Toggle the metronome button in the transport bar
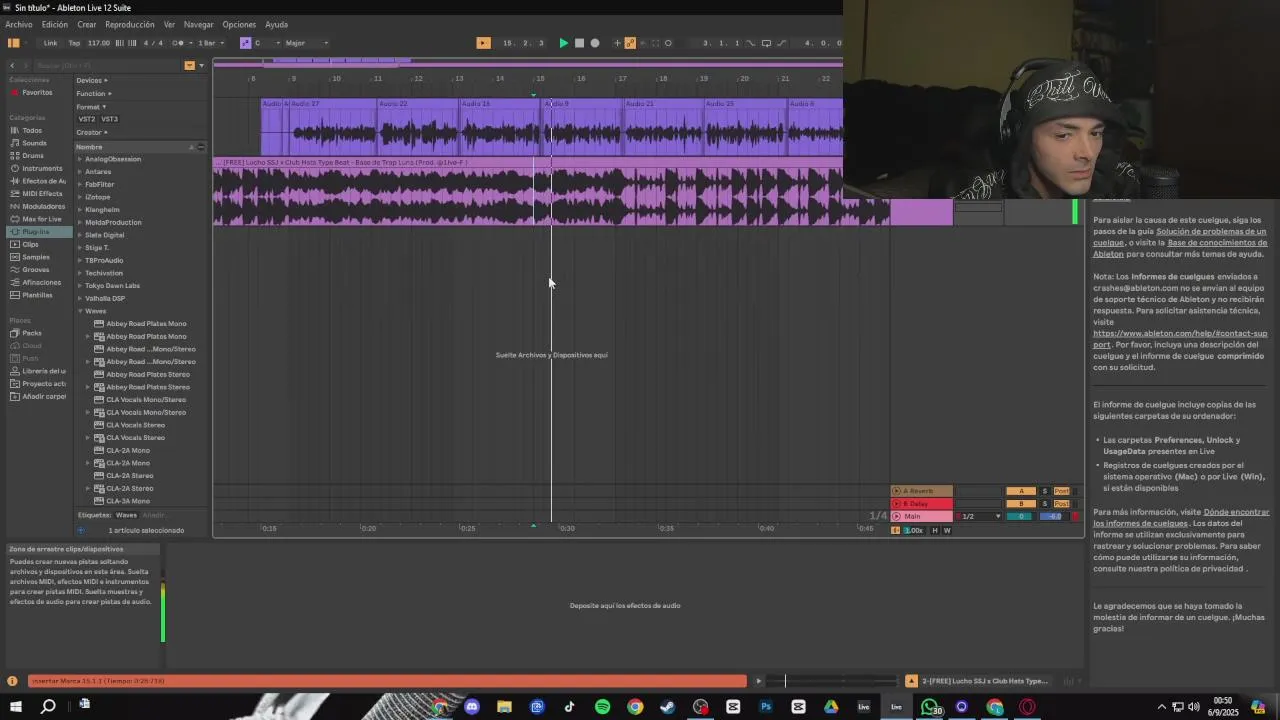Image resolution: width=1280 pixels, height=720 pixels. (179, 43)
